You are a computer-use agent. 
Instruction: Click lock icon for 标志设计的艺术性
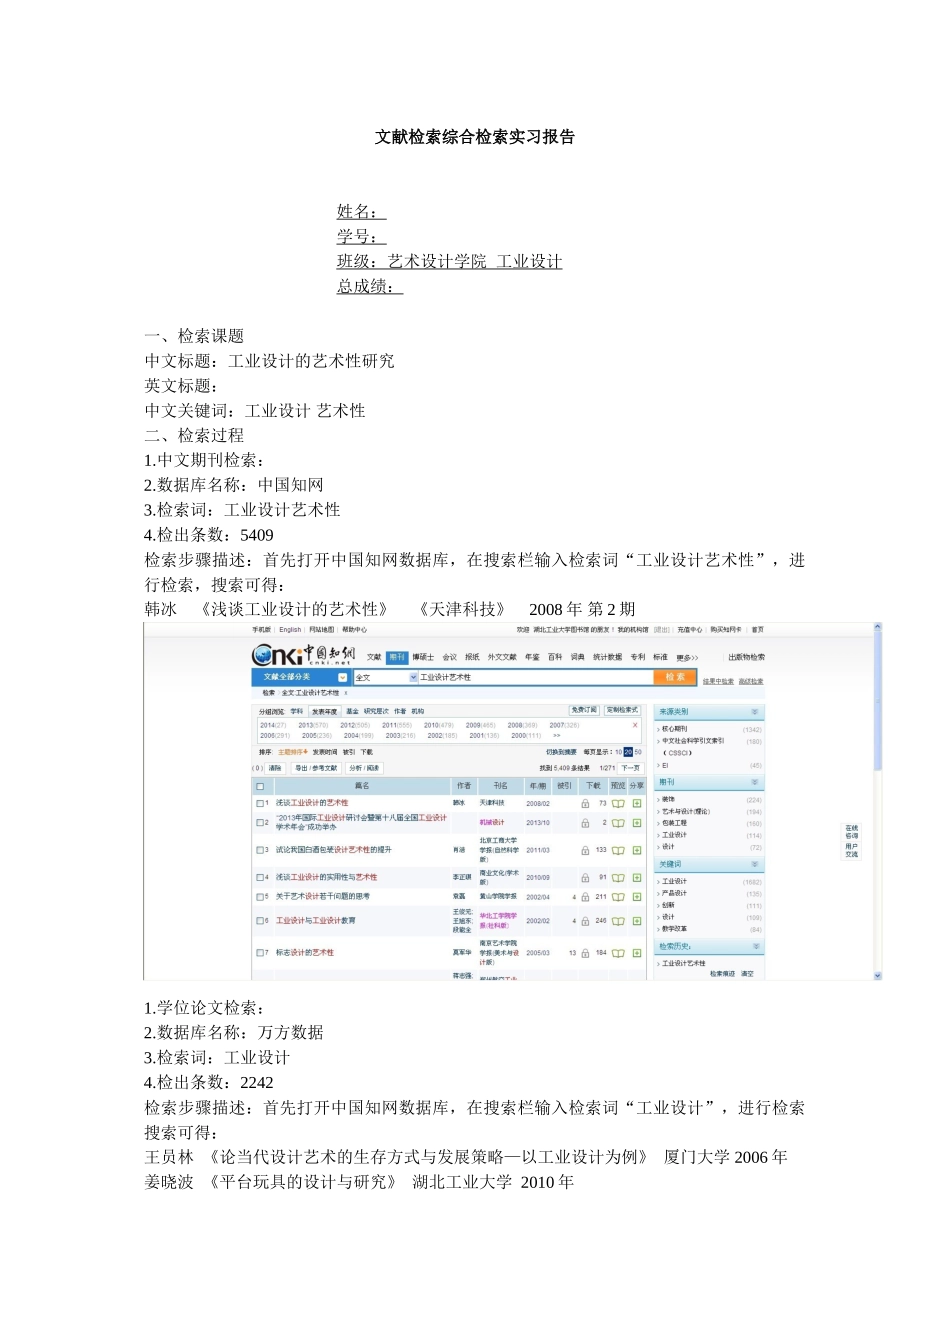pyautogui.click(x=585, y=953)
